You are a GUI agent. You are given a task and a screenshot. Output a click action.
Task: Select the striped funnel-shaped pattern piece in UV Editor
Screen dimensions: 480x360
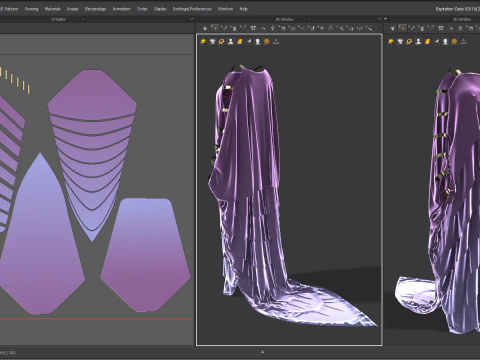(92, 173)
